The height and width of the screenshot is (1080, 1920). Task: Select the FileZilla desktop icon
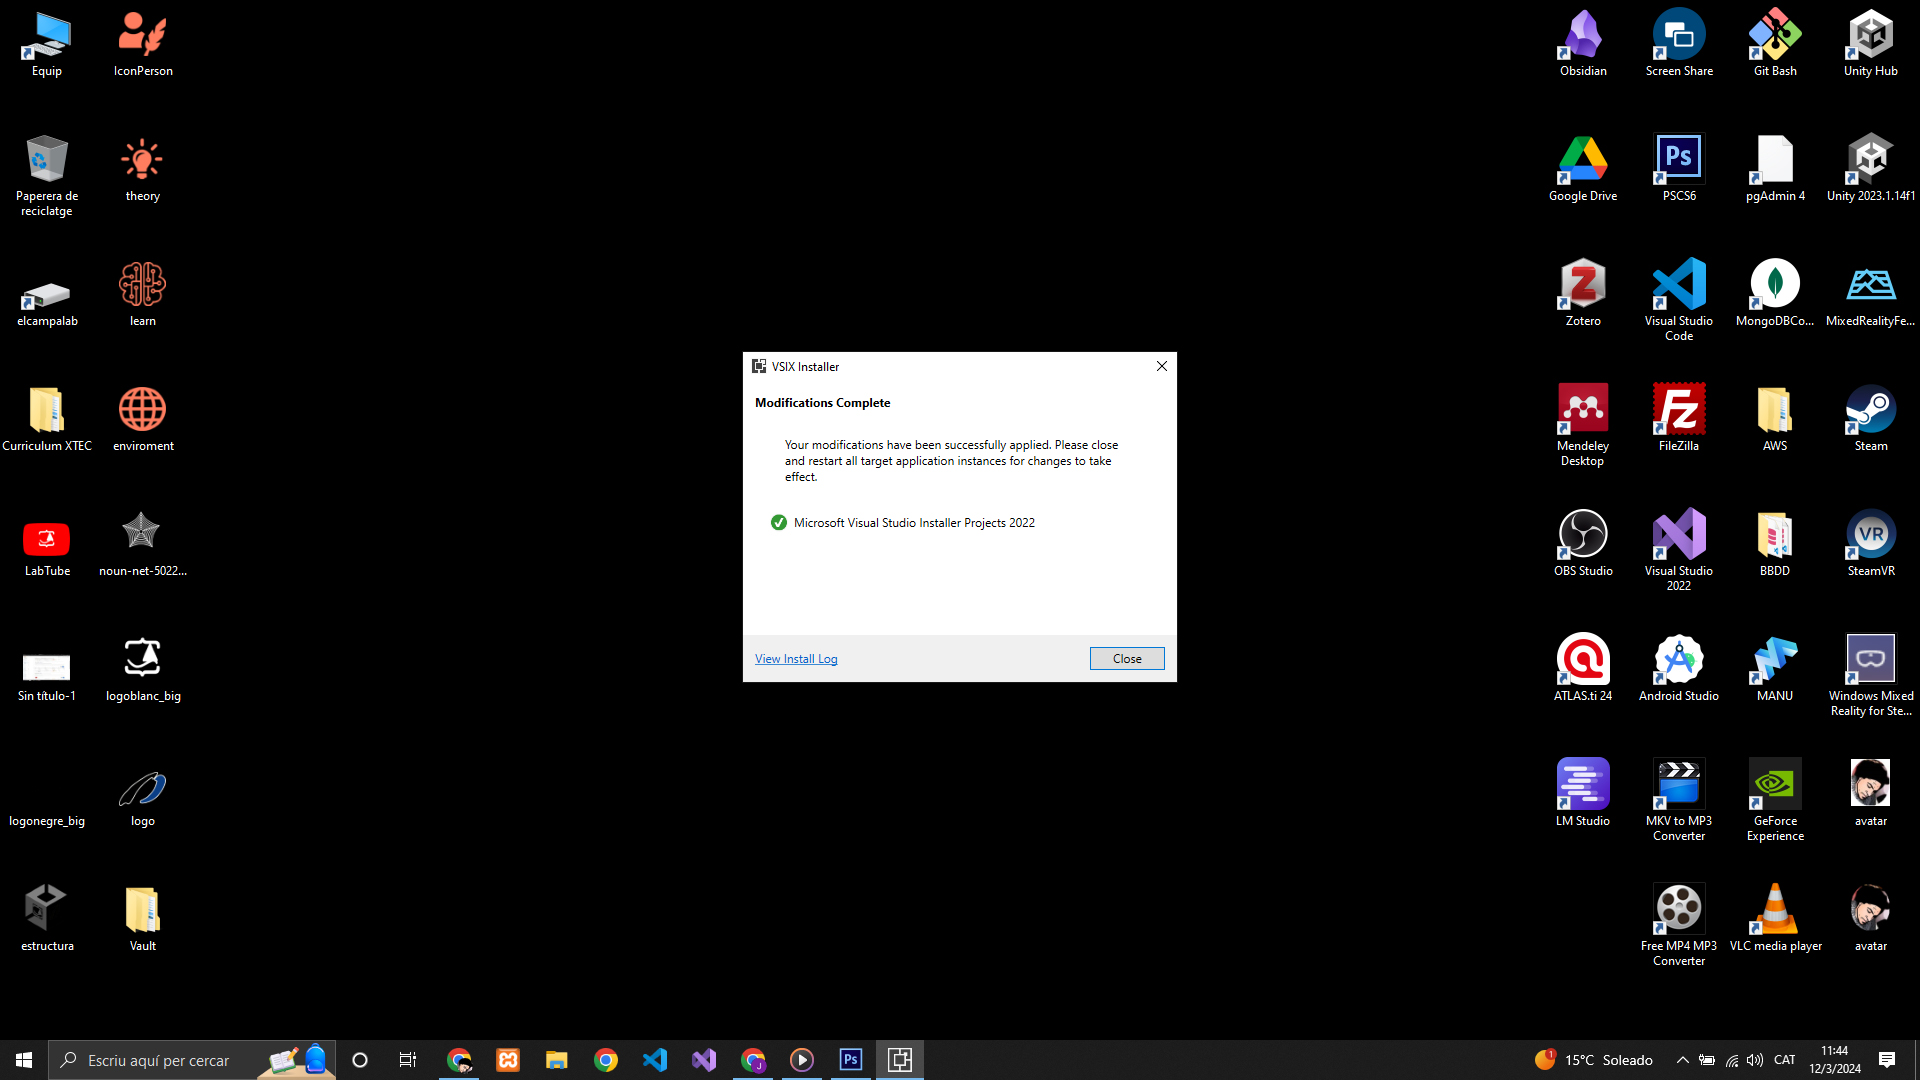[1679, 418]
